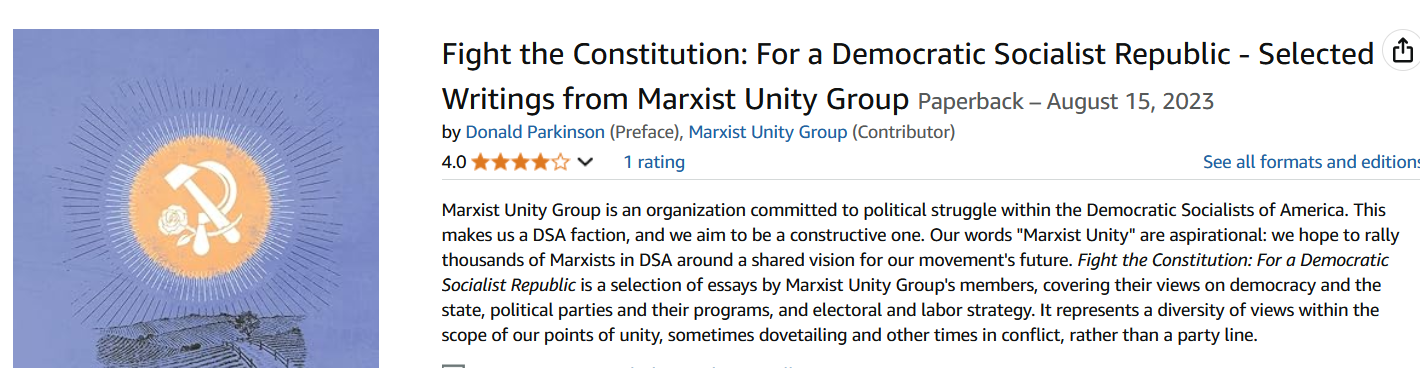This screenshot has height=368, width=1420.
Task: Click the (Preface) label after Donald Parkinson
Action: [646, 132]
